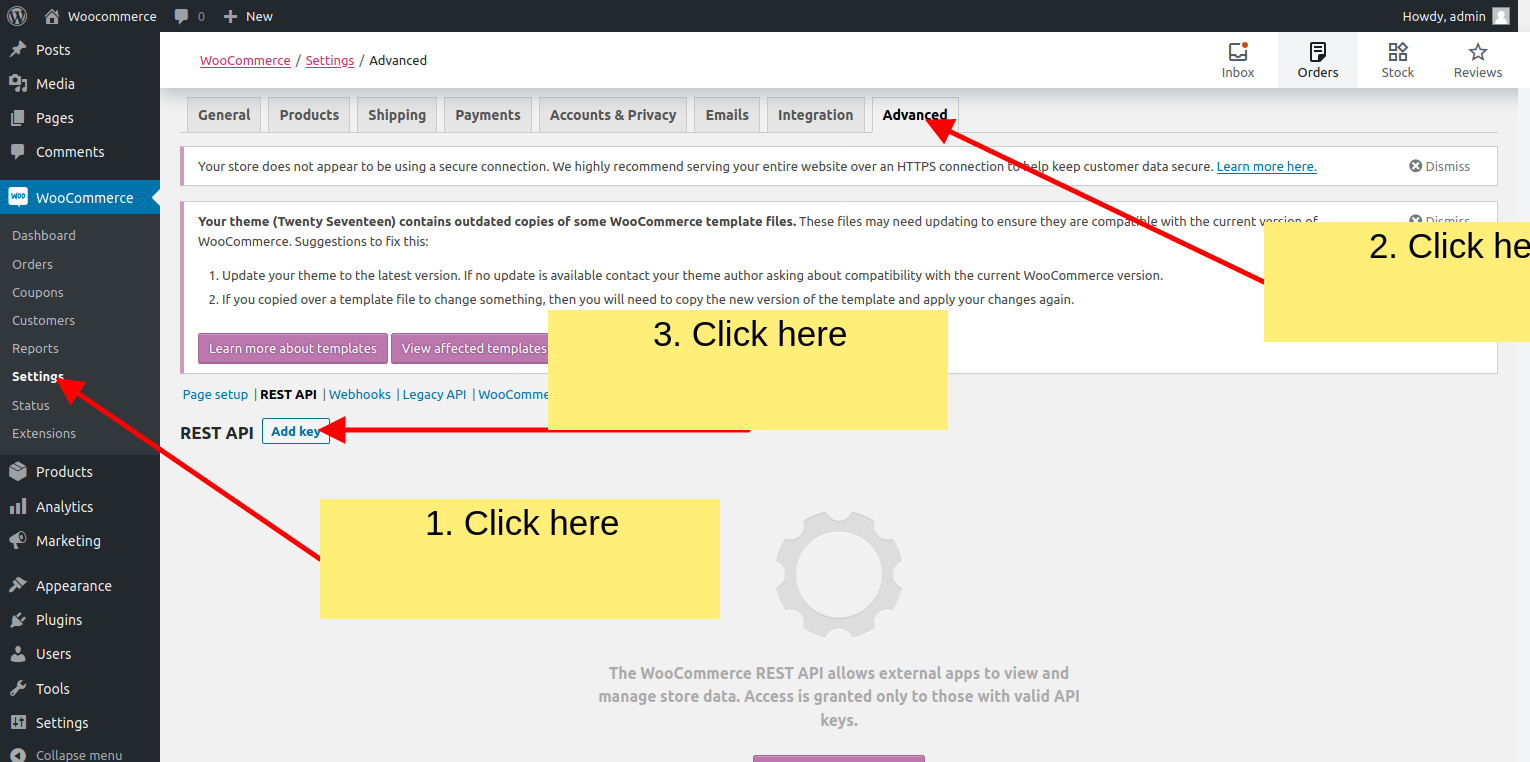Open the Products box icon
The image size is (1530, 762).
point(18,472)
